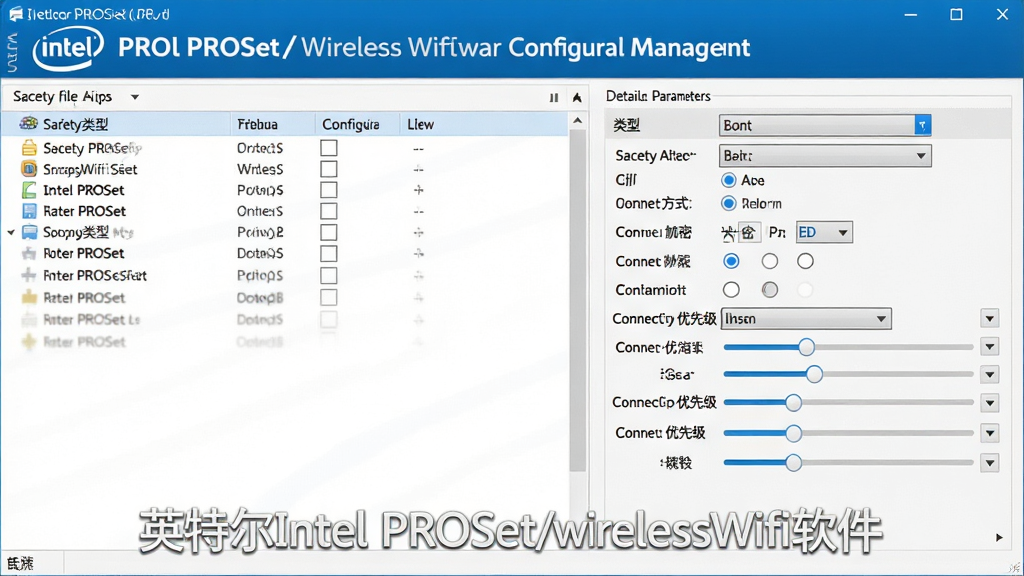Image resolution: width=1024 pixels, height=576 pixels.
Task: Check the Roter PROSet DoteQS checkbox
Action: pos(328,253)
